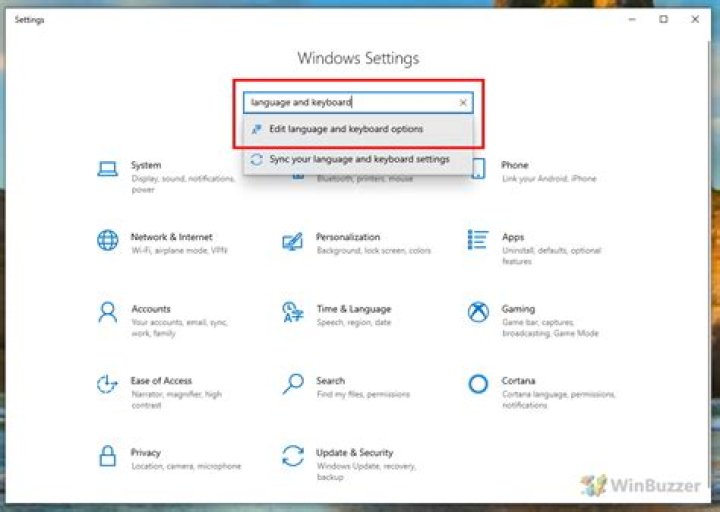Open Privacy via the padlock icon
The image size is (720, 512).
click(107, 456)
